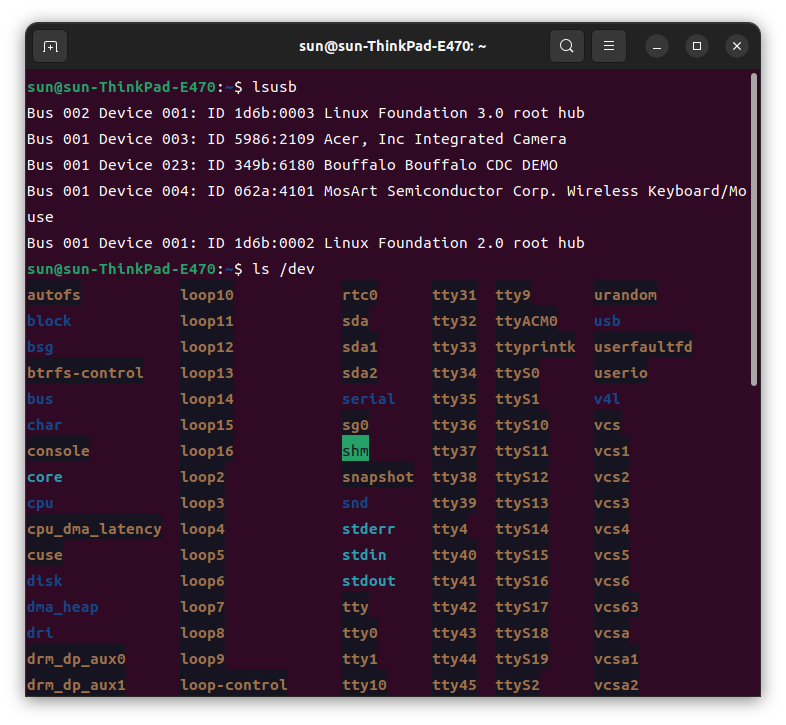Image resolution: width=786 pixels, height=725 pixels.
Task: Click the userio entry
Action: (621, 373)
